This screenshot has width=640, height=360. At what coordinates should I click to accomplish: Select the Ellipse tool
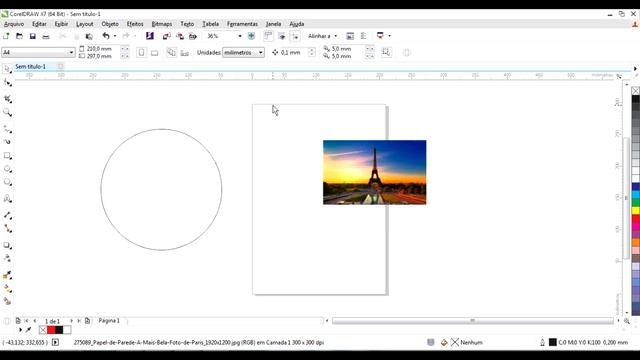pyautogui.click(x=7, y=169)
